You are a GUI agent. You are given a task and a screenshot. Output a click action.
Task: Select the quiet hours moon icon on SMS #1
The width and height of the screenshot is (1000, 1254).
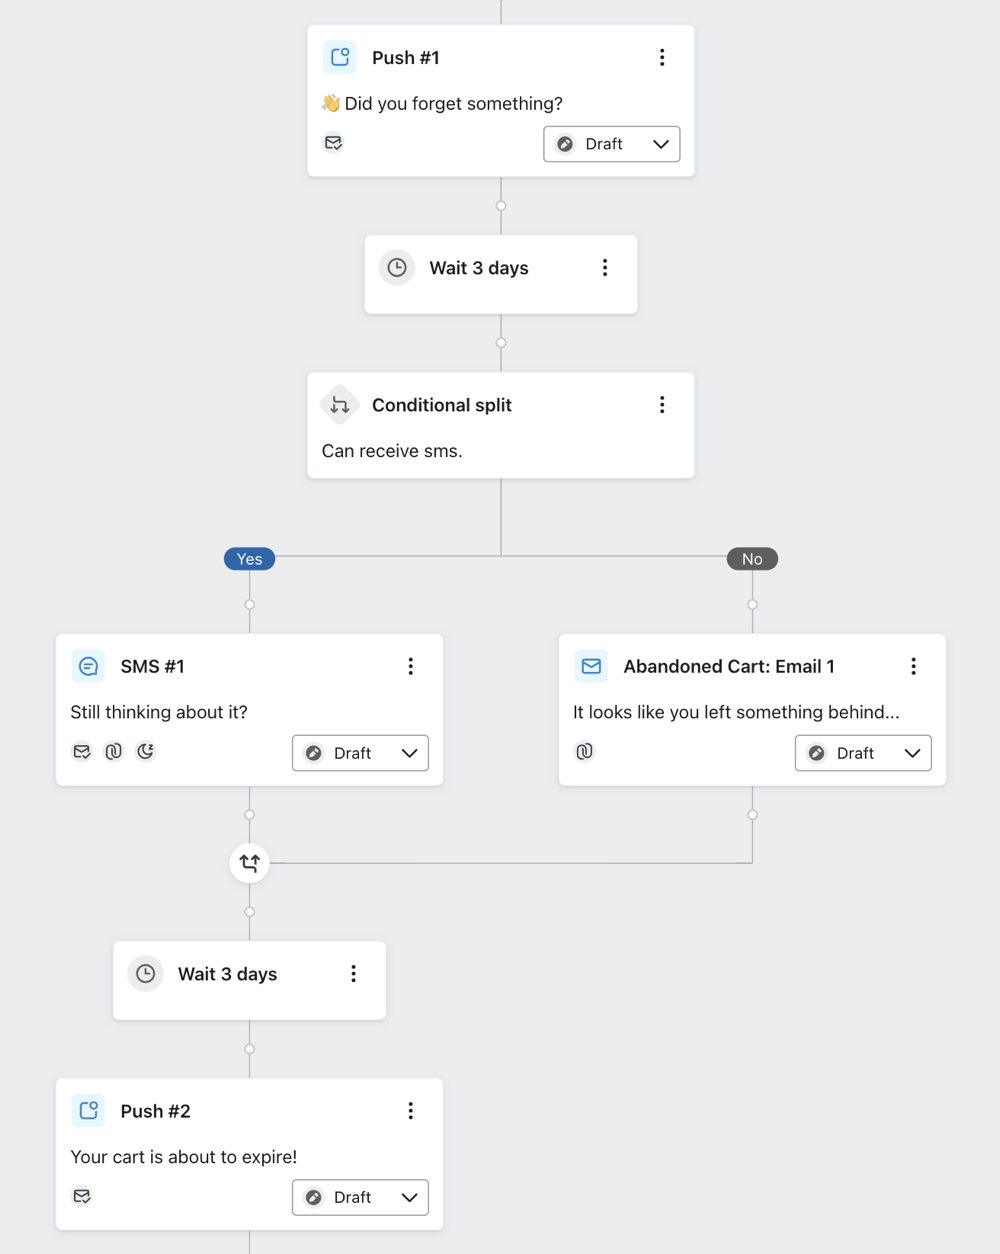click(146, 751)
